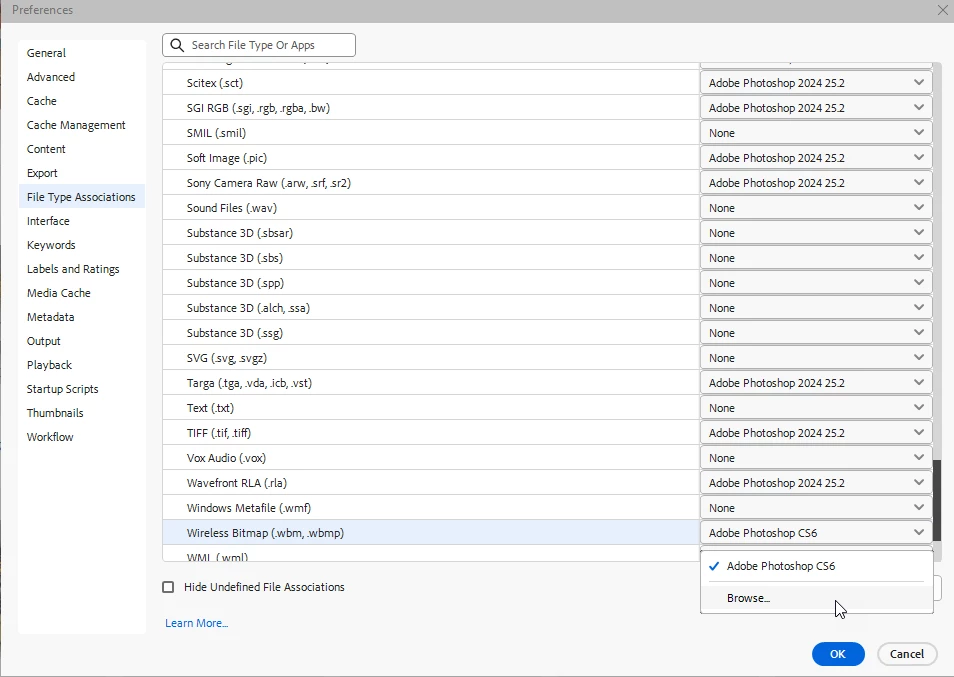
Task: Open the Learn More... link
Action: [197, 623]
